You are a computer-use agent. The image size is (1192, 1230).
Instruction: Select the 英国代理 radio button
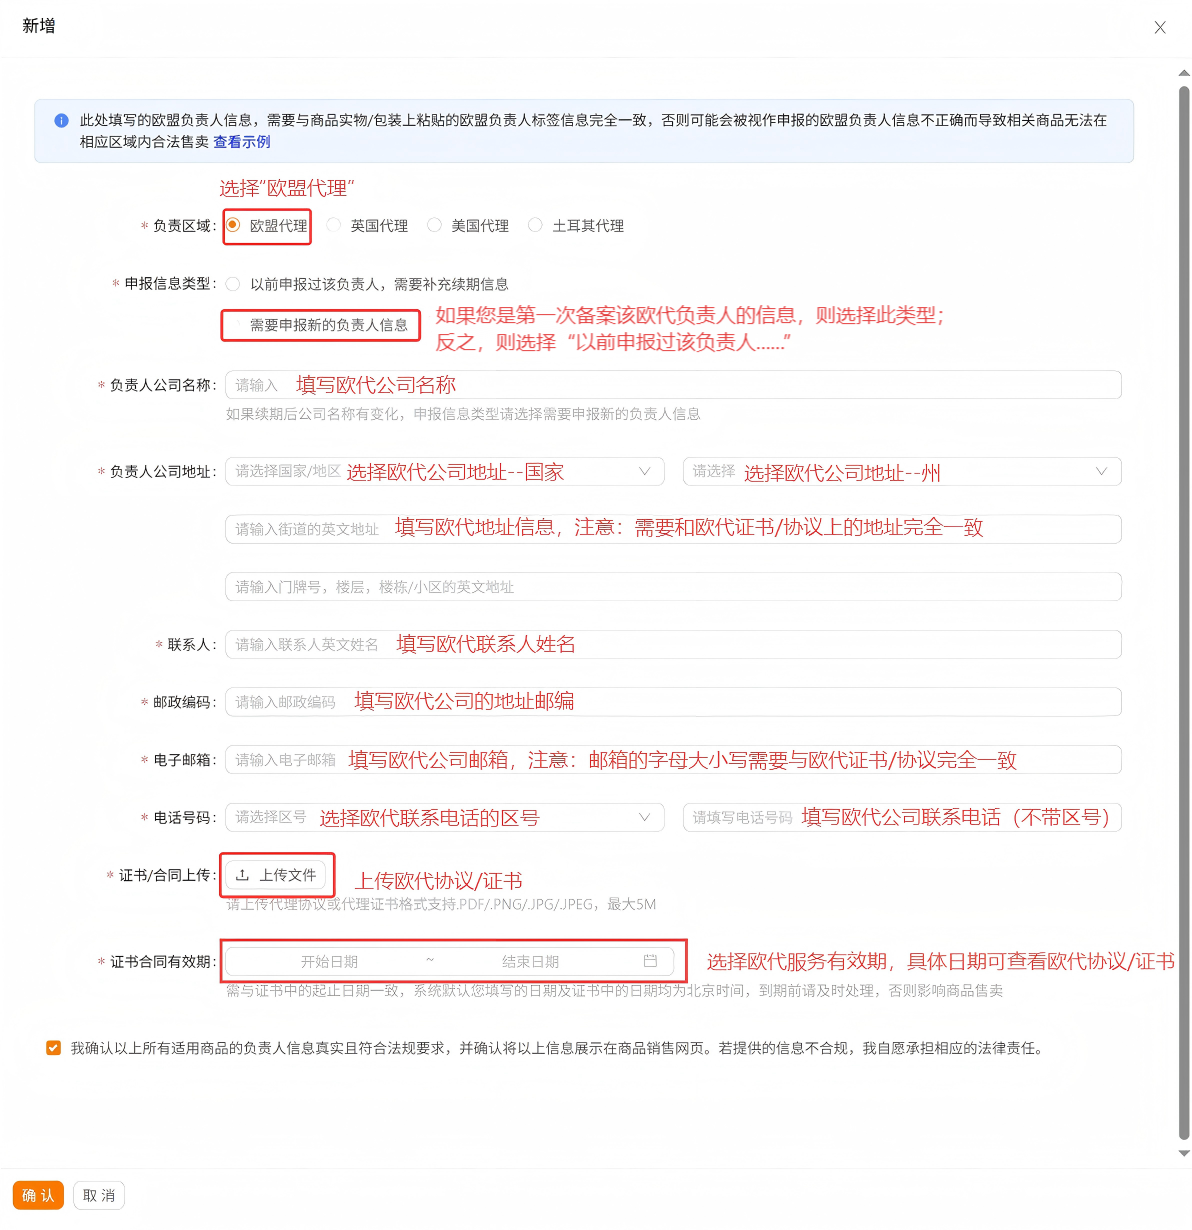tap(334, 225)
